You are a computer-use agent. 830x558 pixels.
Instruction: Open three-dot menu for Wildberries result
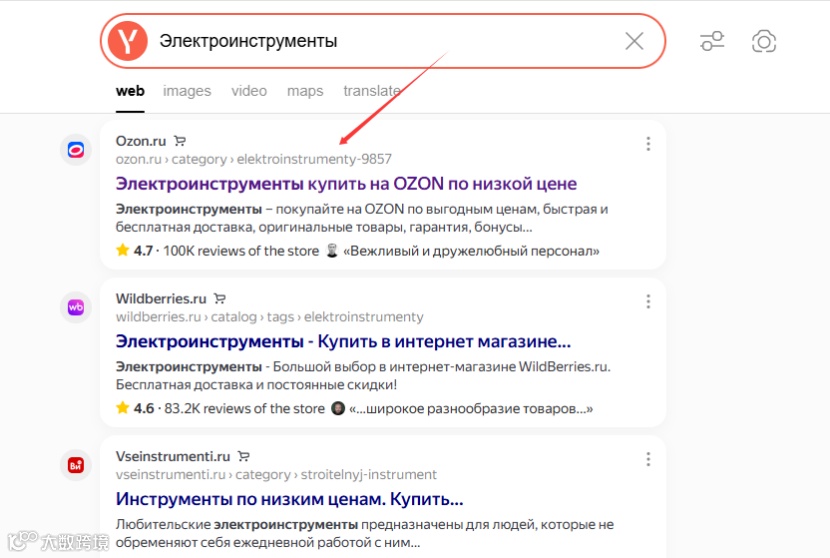tap(648, 302)
